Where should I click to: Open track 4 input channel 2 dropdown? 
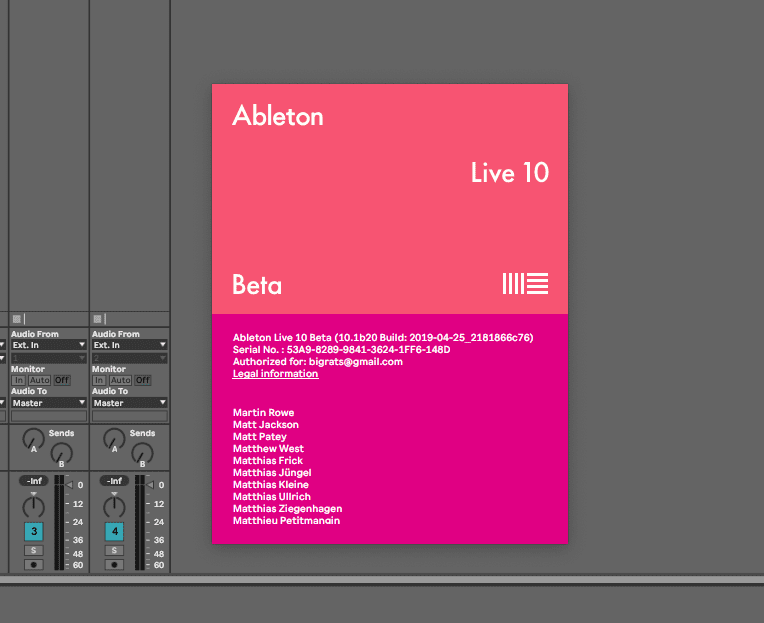[130, 359]
